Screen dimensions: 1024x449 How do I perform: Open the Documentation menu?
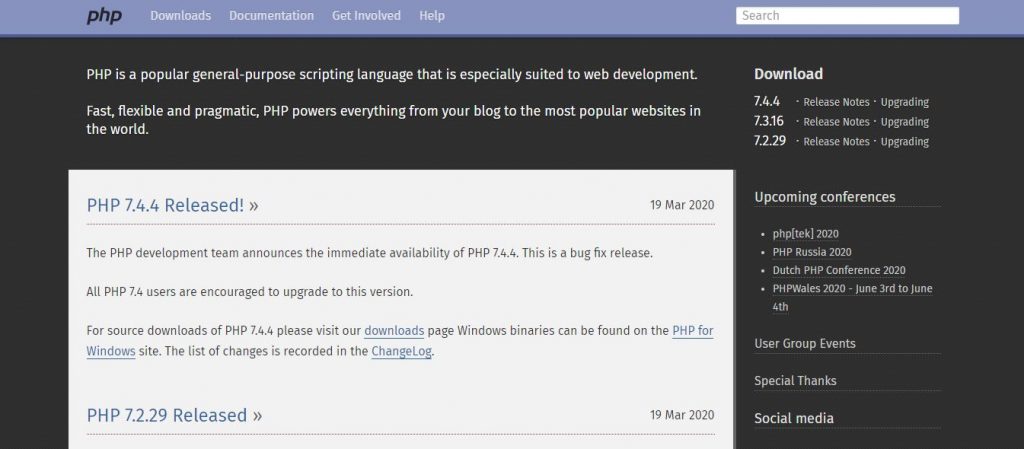click(x=271, y=16)
